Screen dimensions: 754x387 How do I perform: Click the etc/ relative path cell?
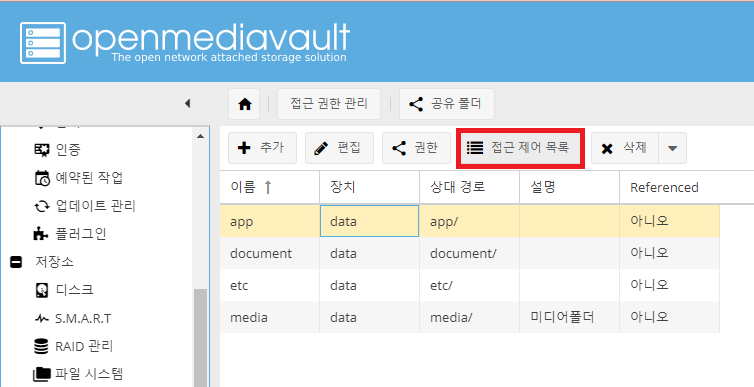coord(469,285)
